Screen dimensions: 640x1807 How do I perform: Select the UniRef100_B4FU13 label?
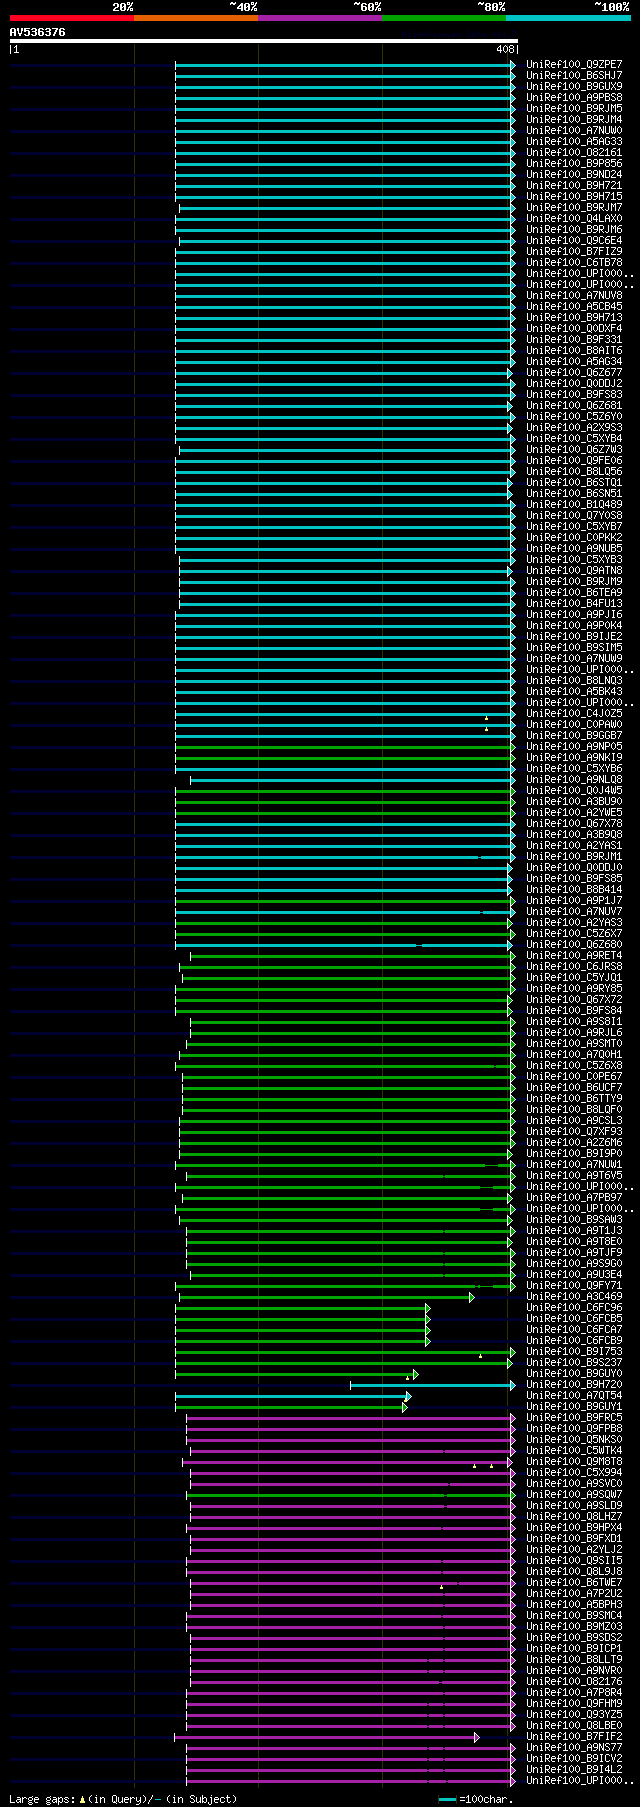click(574, 603)
